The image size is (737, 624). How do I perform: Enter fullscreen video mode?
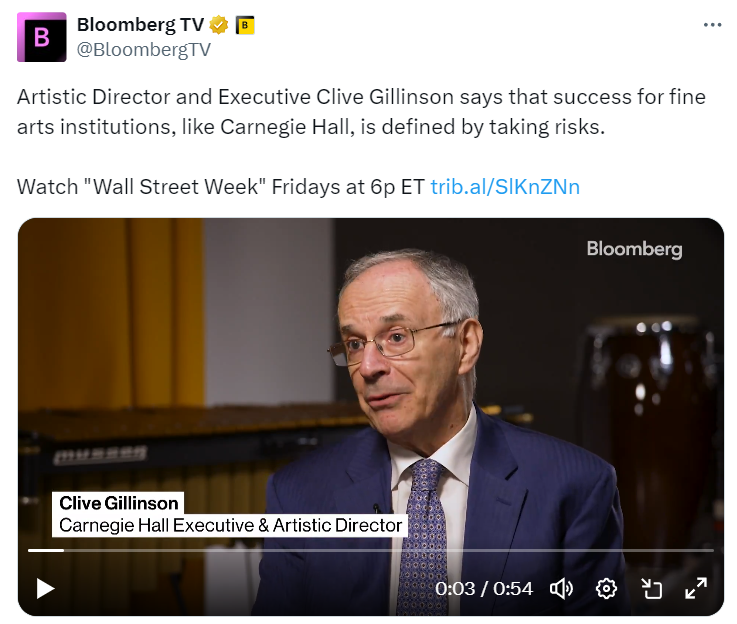pos(696,588)
